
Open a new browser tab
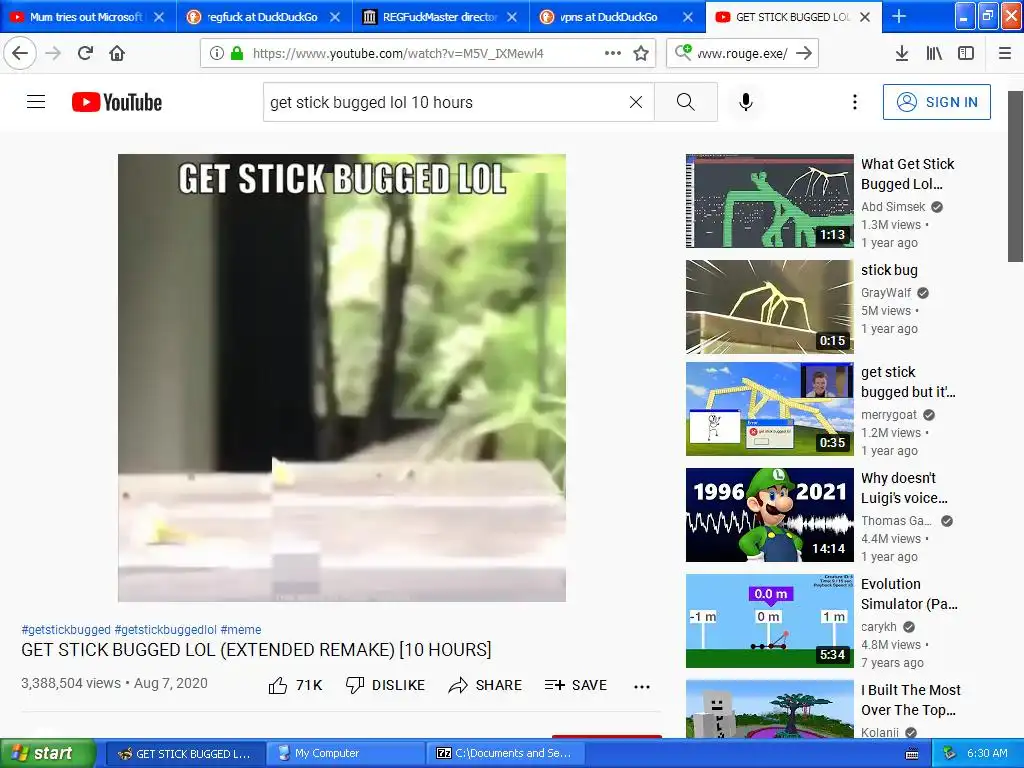click(899, 17)
